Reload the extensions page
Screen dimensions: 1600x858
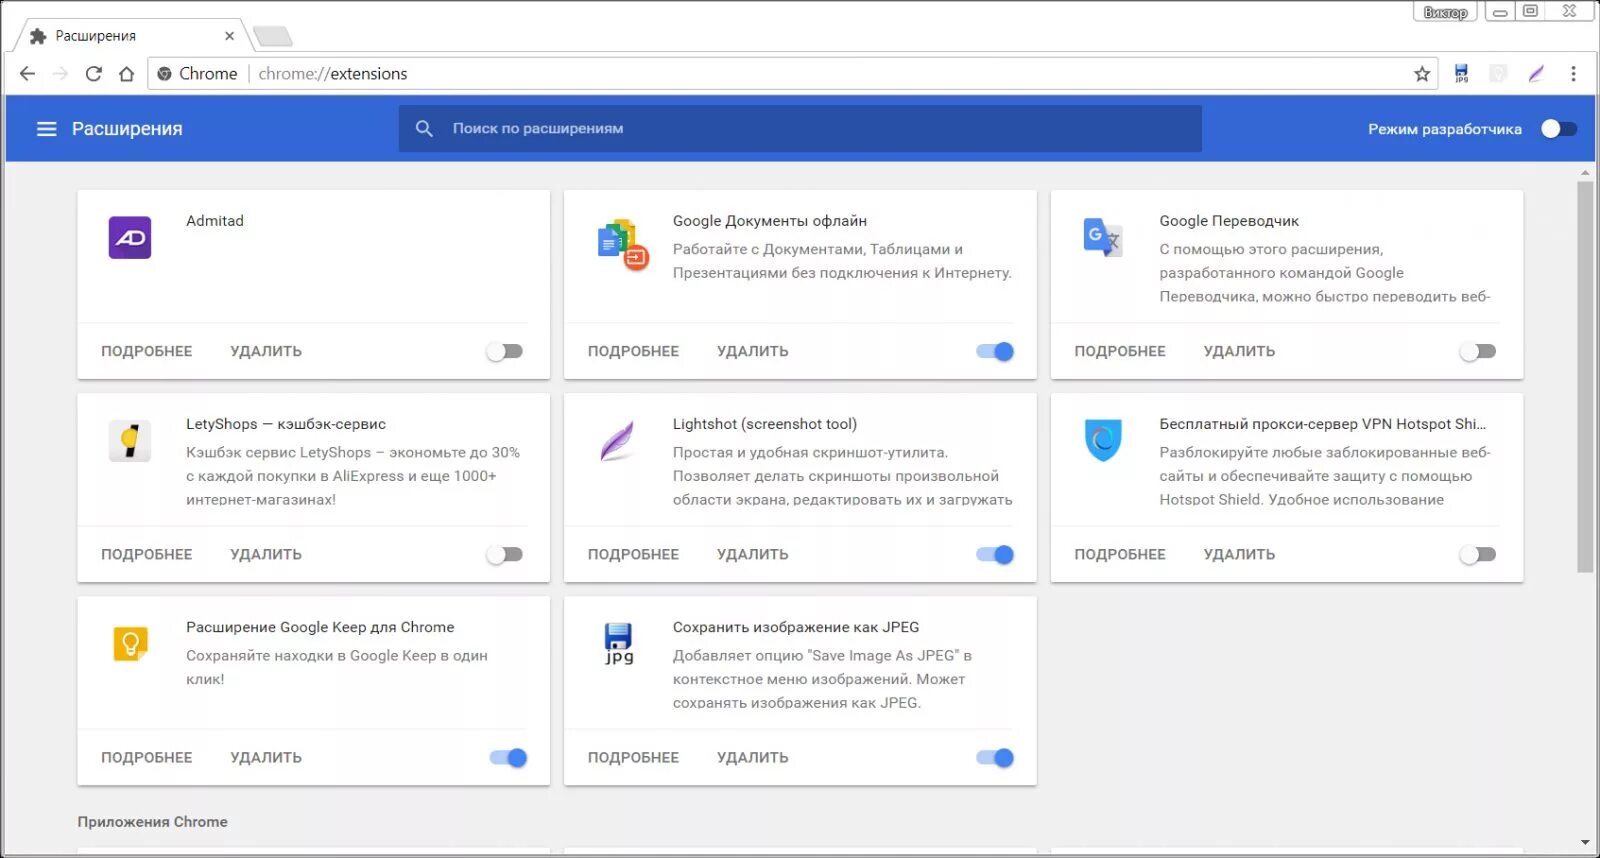(93, 74)
